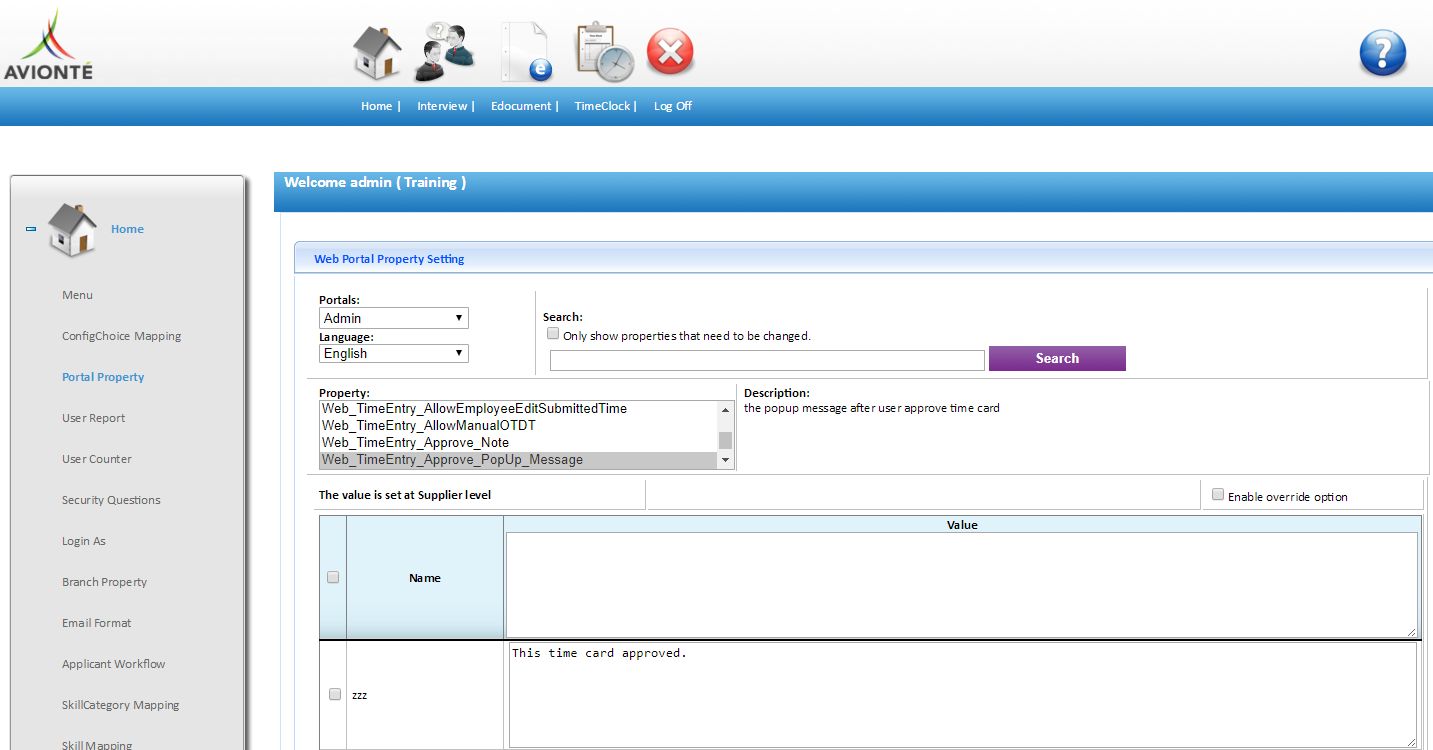This screenshot has height=750, width=1433.
Task: Open TimeClock in the navigation bar
Action: [602, 106]
